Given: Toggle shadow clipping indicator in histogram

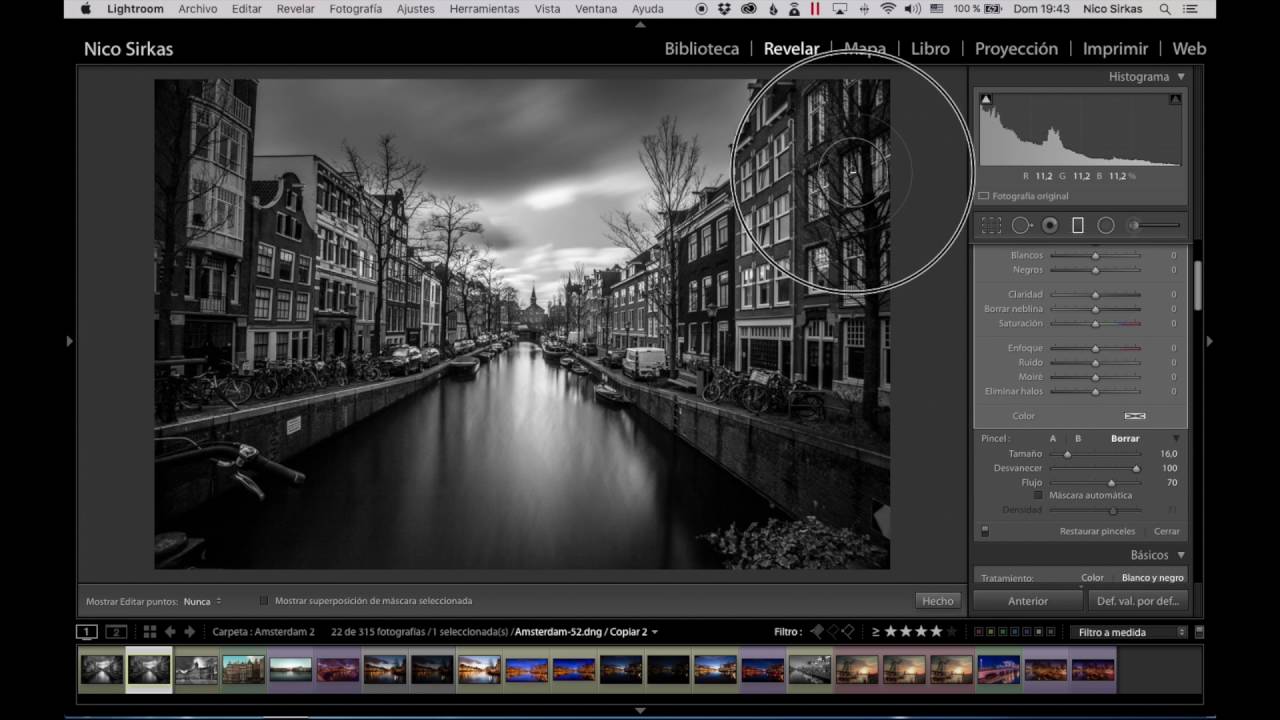Looking at the screenshot, I should (986, 99).
